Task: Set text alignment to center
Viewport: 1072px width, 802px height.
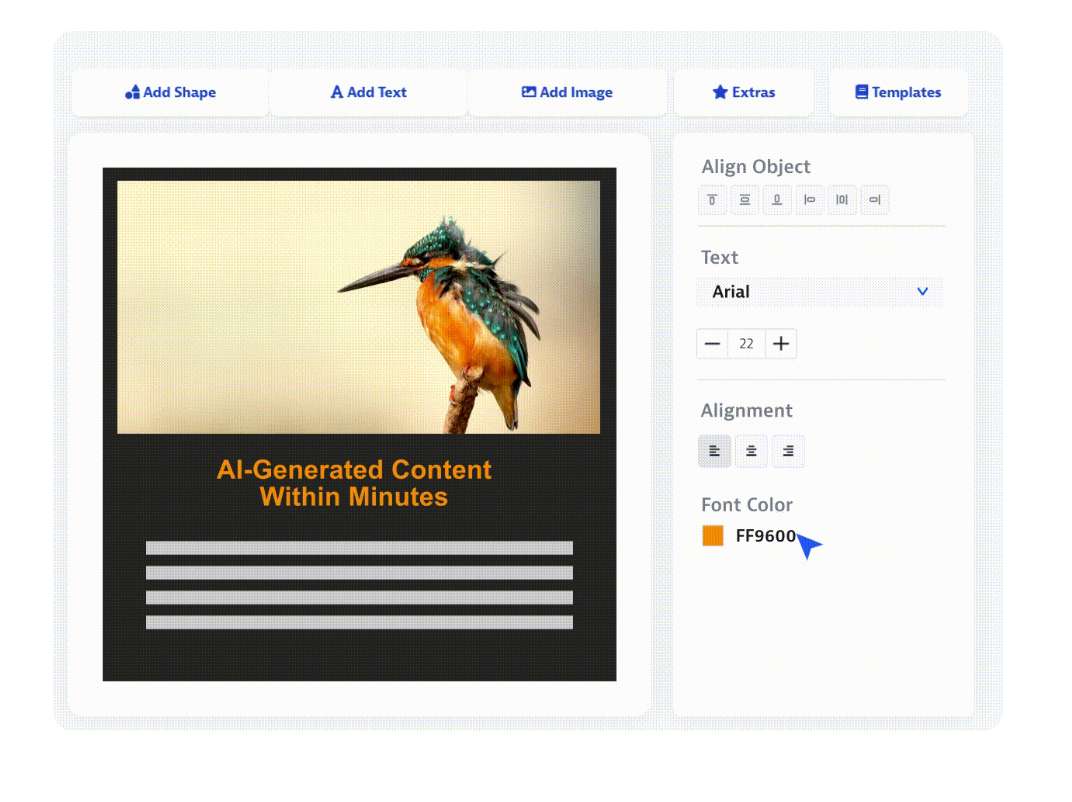Action: (x=751, y=452)
